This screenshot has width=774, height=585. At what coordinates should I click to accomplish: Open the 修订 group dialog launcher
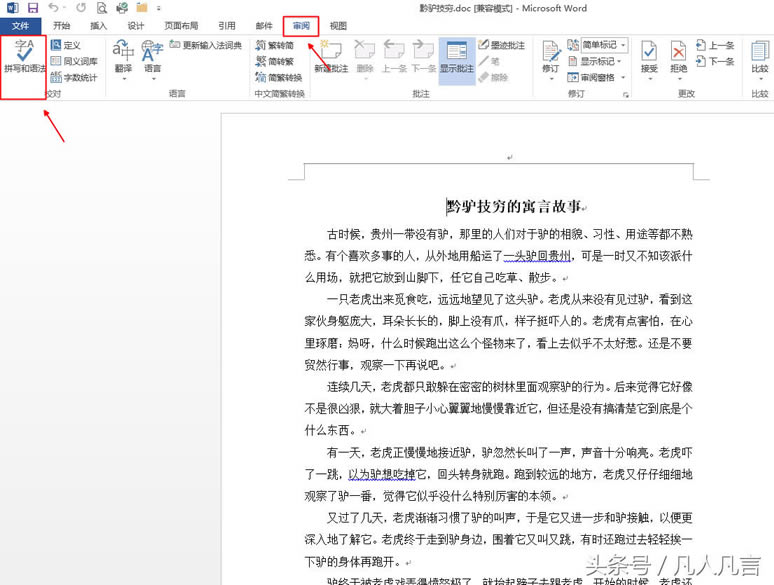click(626, 93)
